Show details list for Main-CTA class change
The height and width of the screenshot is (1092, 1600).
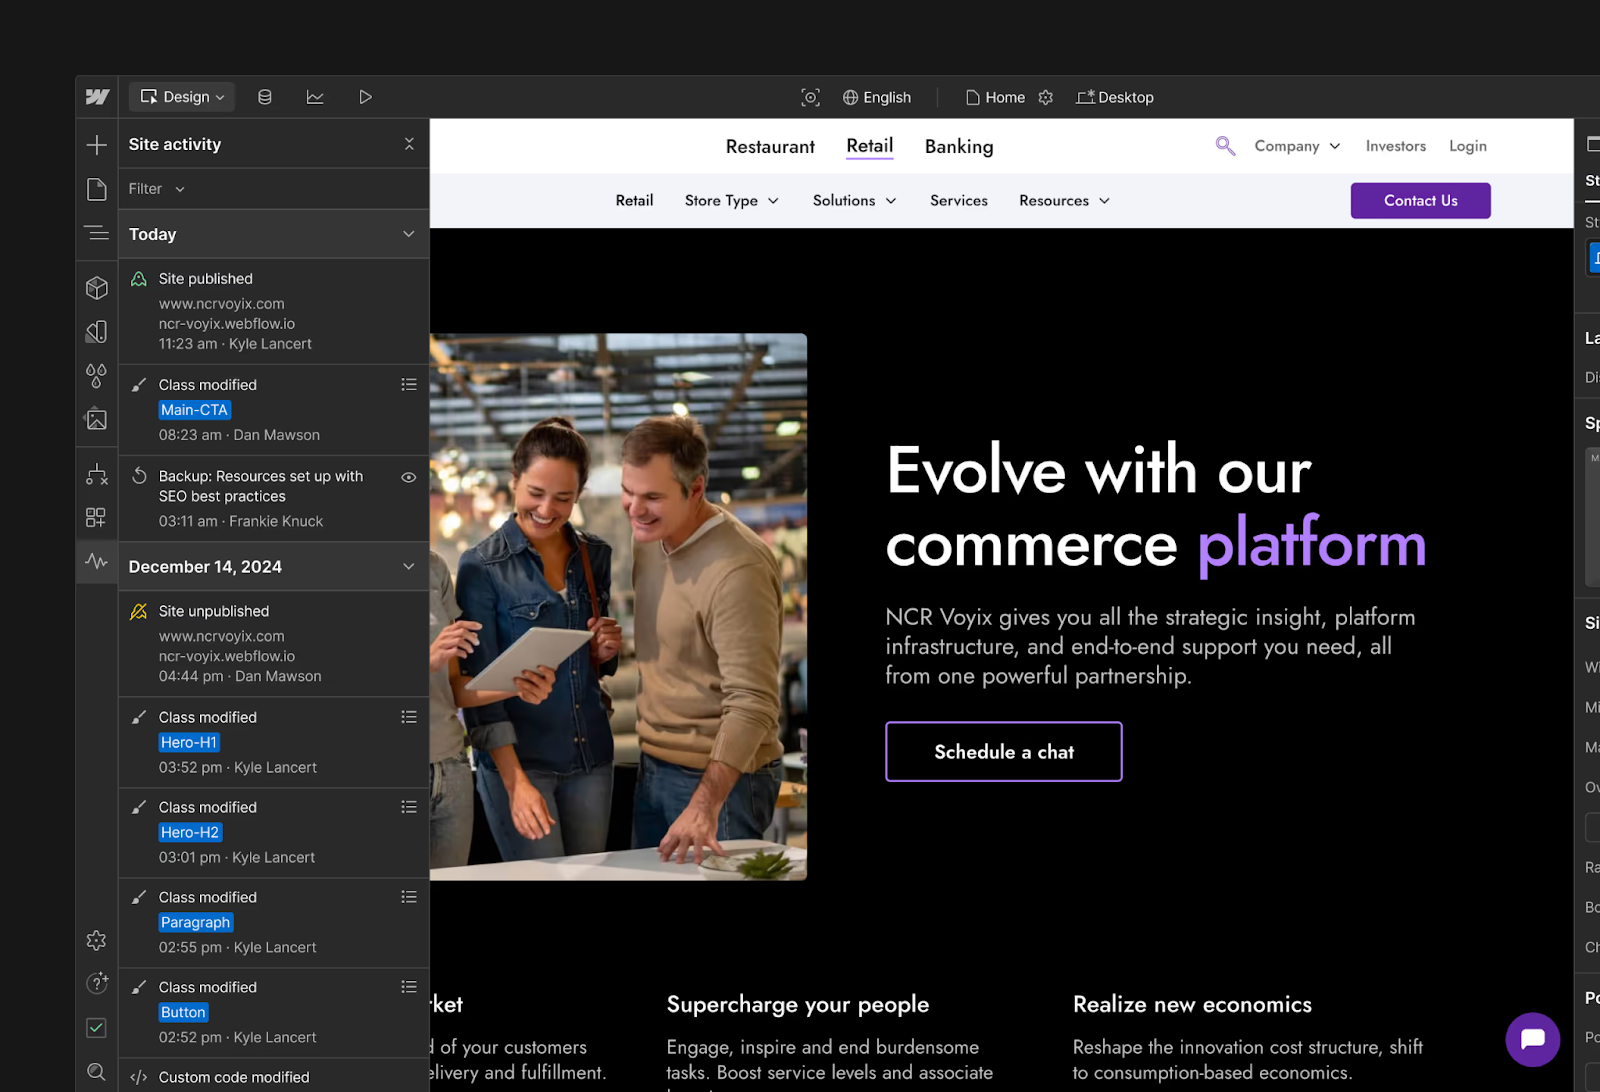pos(408,385)
